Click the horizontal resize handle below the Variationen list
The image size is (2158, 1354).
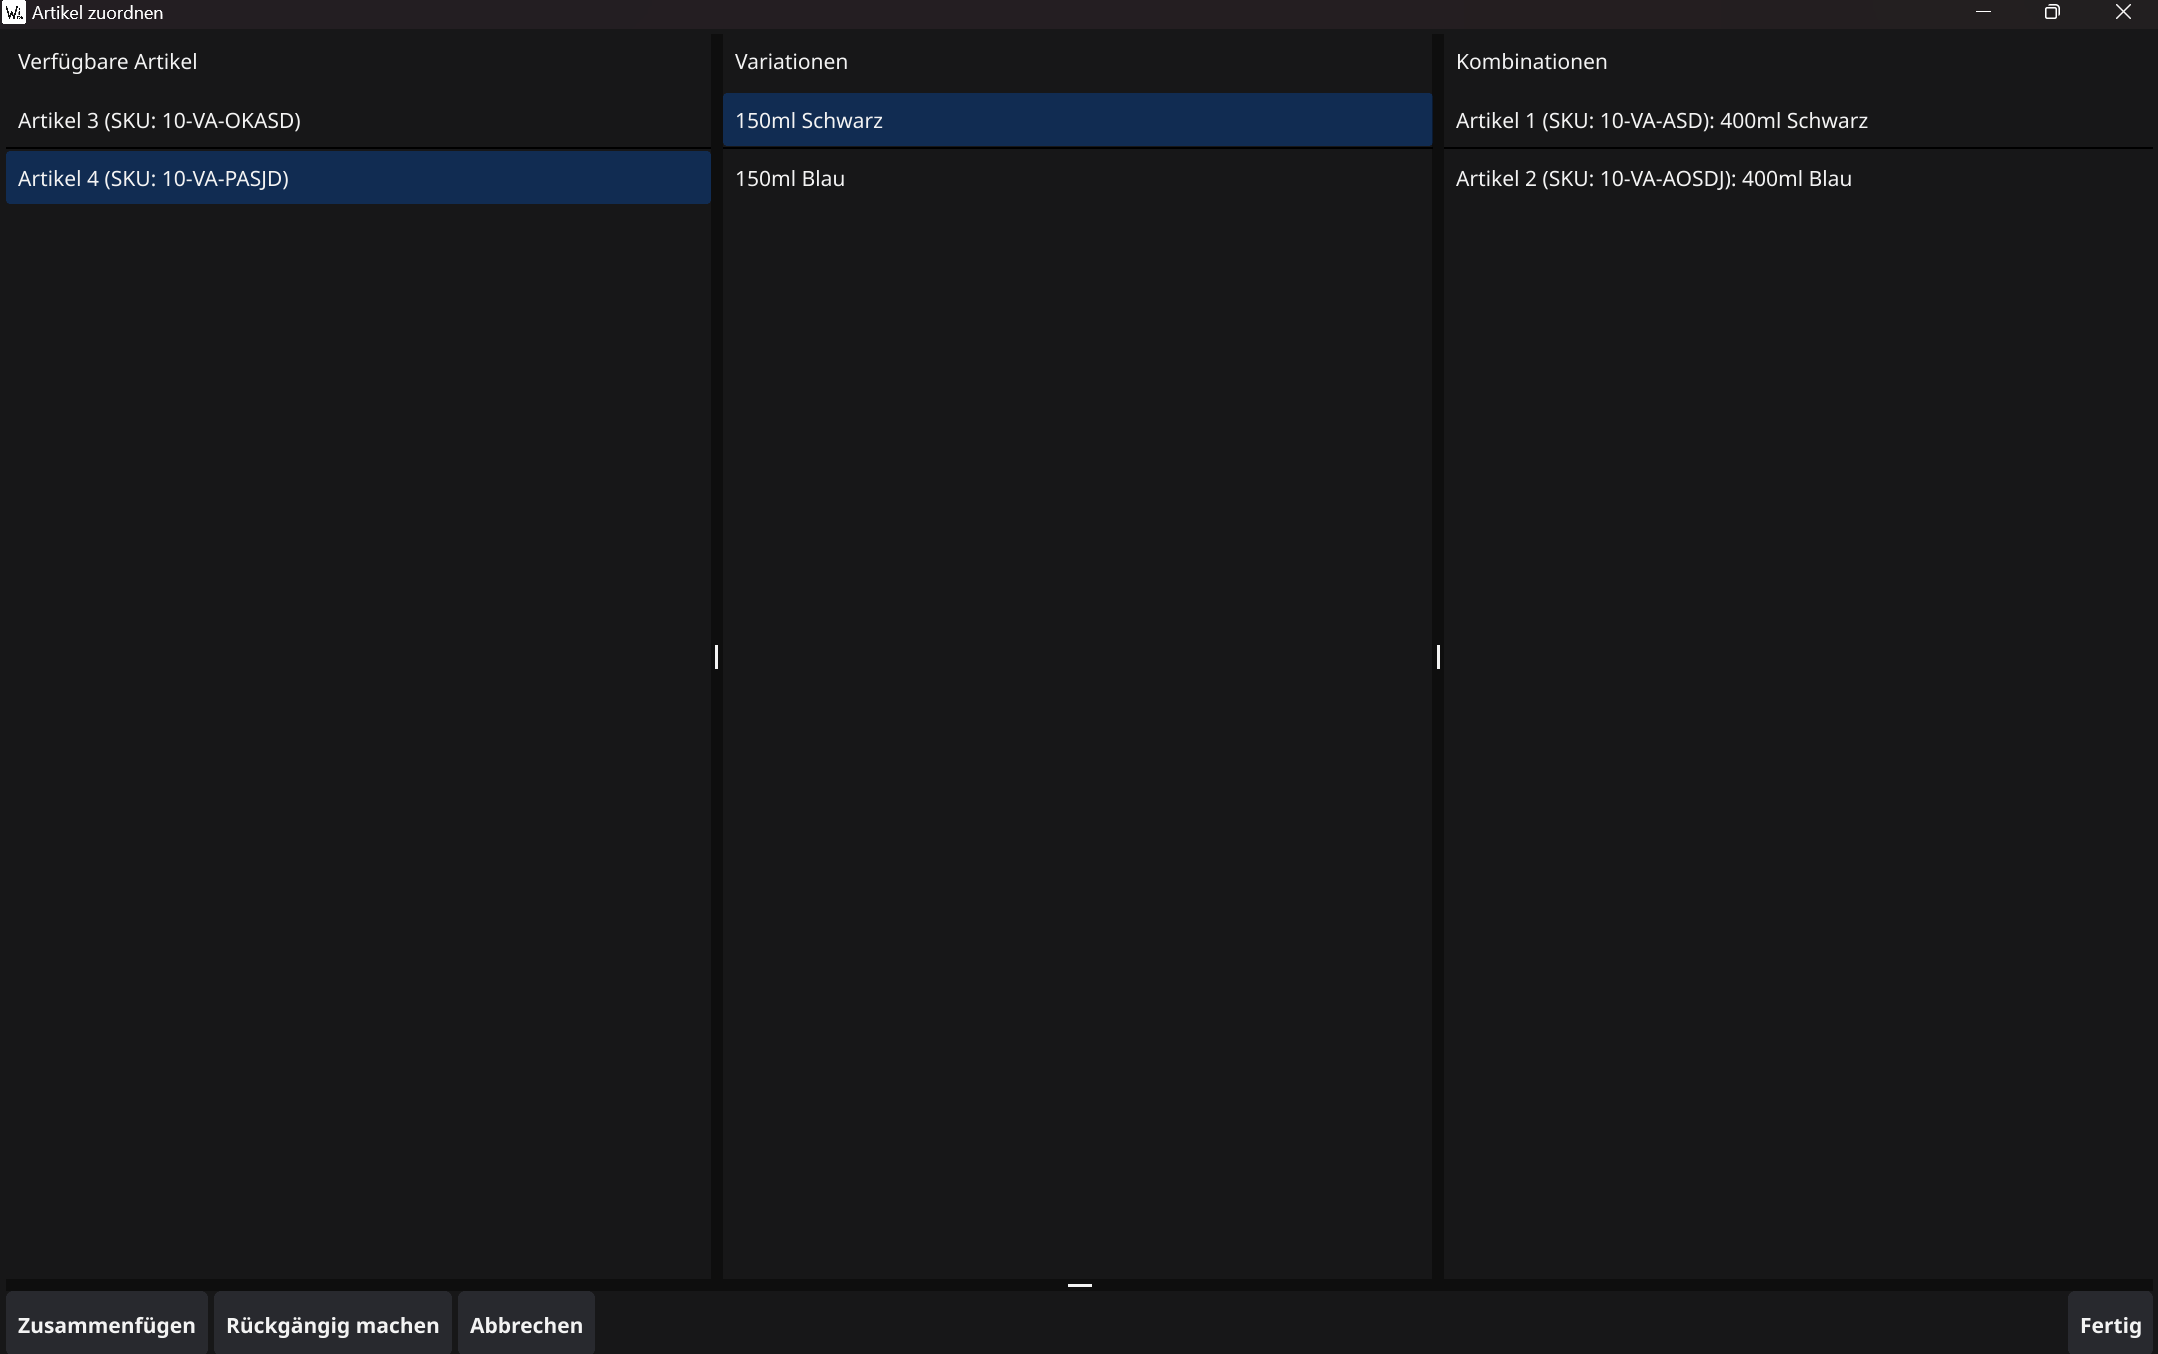(1078, 1285)
